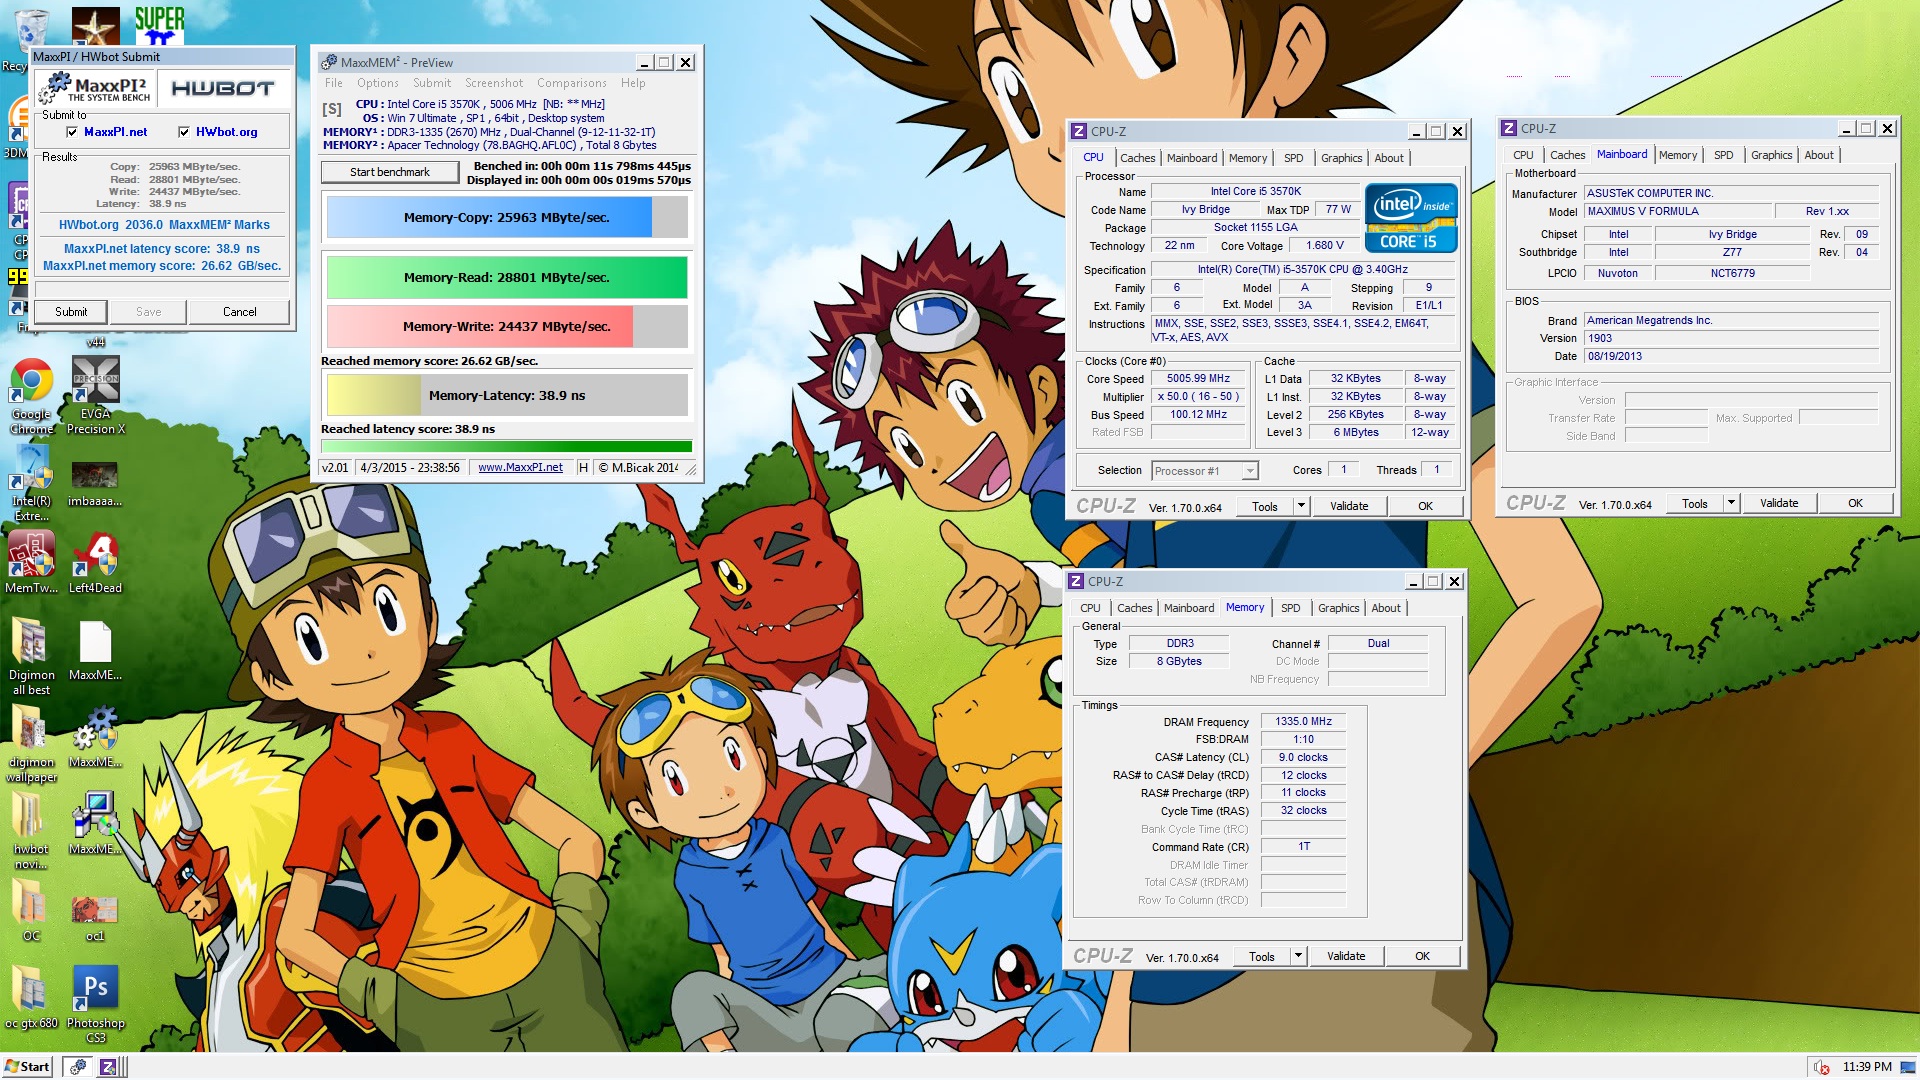Select the blank MaxxME... document file icon

pyautogui.click(x=95, y=650)
